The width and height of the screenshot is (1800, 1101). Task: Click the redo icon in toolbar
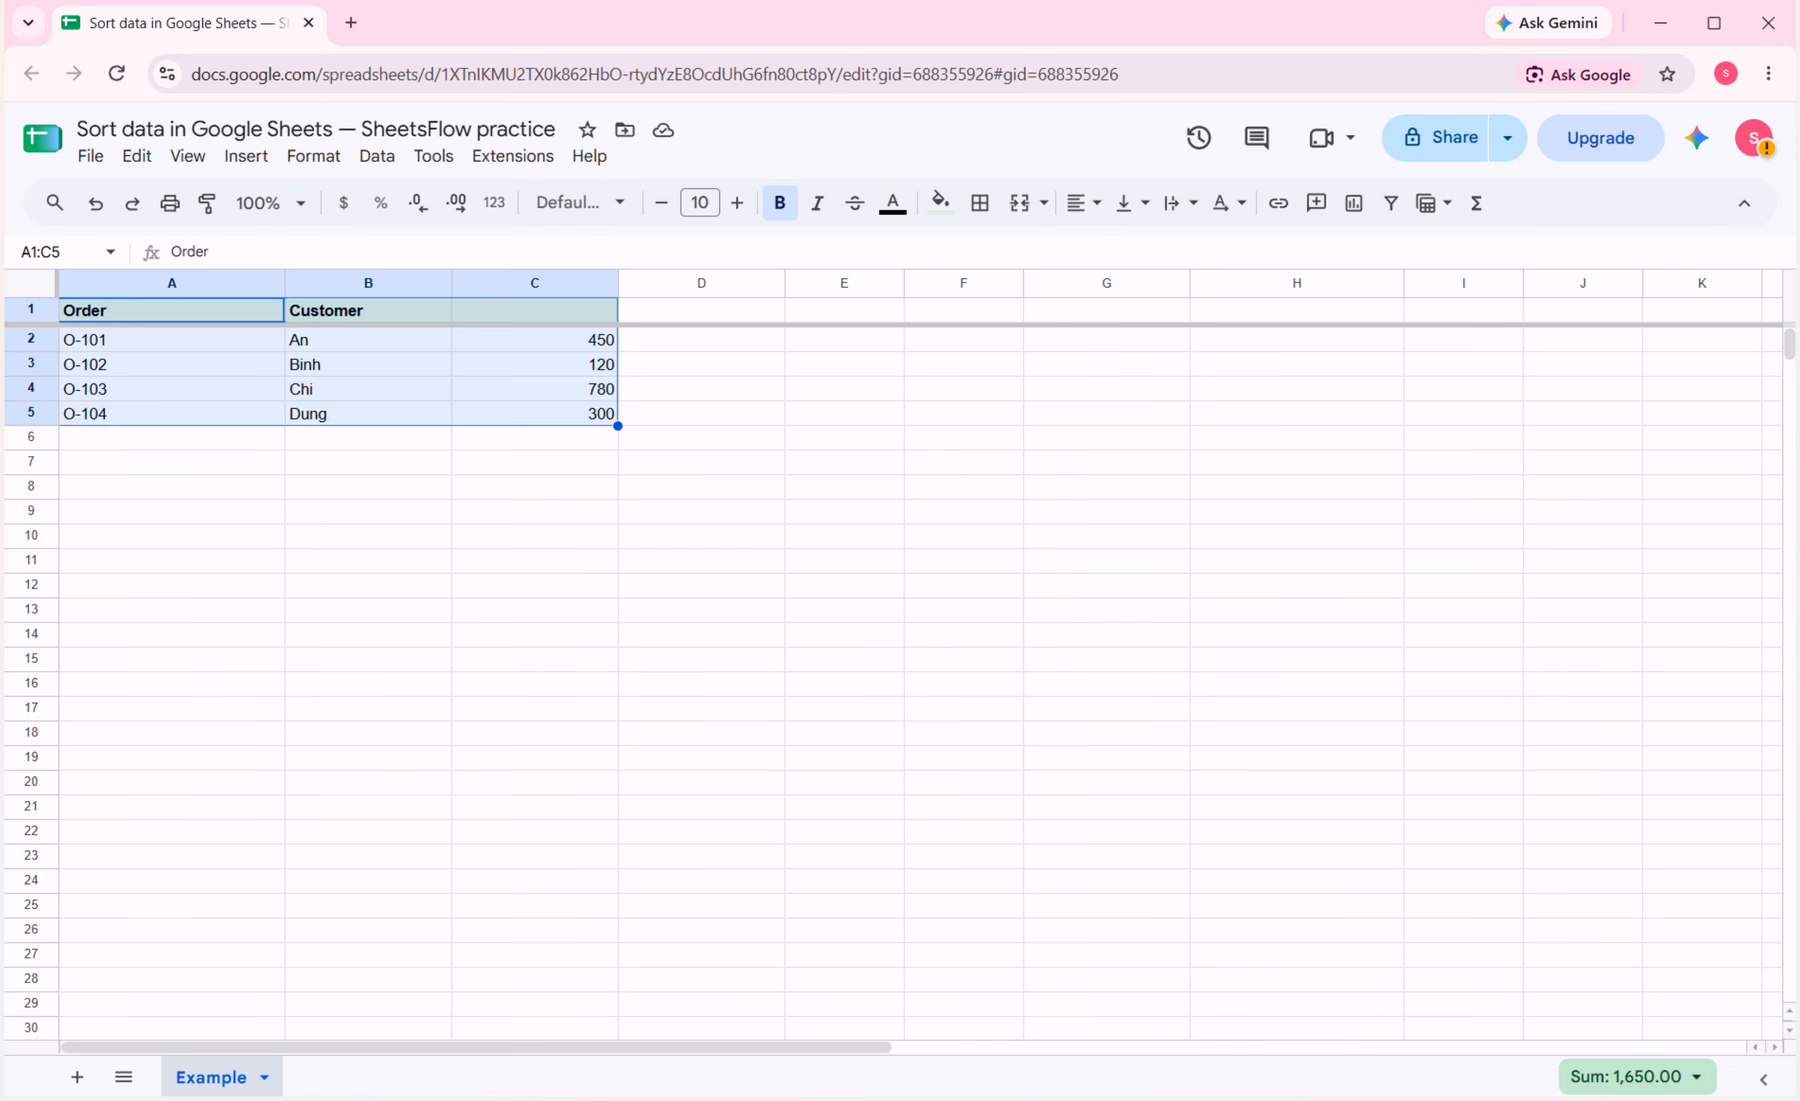pos(132,203)
